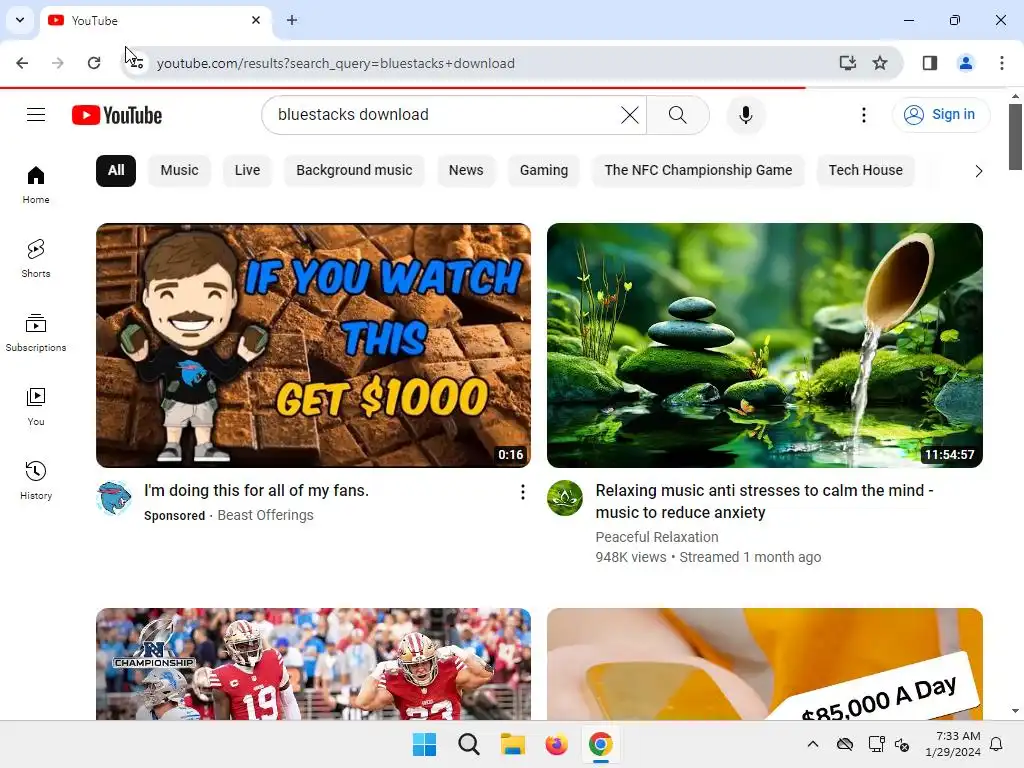The height and width of the screenshot is (768, 1024).
Task: Open Windows Start menu
Action: point(424,744)
